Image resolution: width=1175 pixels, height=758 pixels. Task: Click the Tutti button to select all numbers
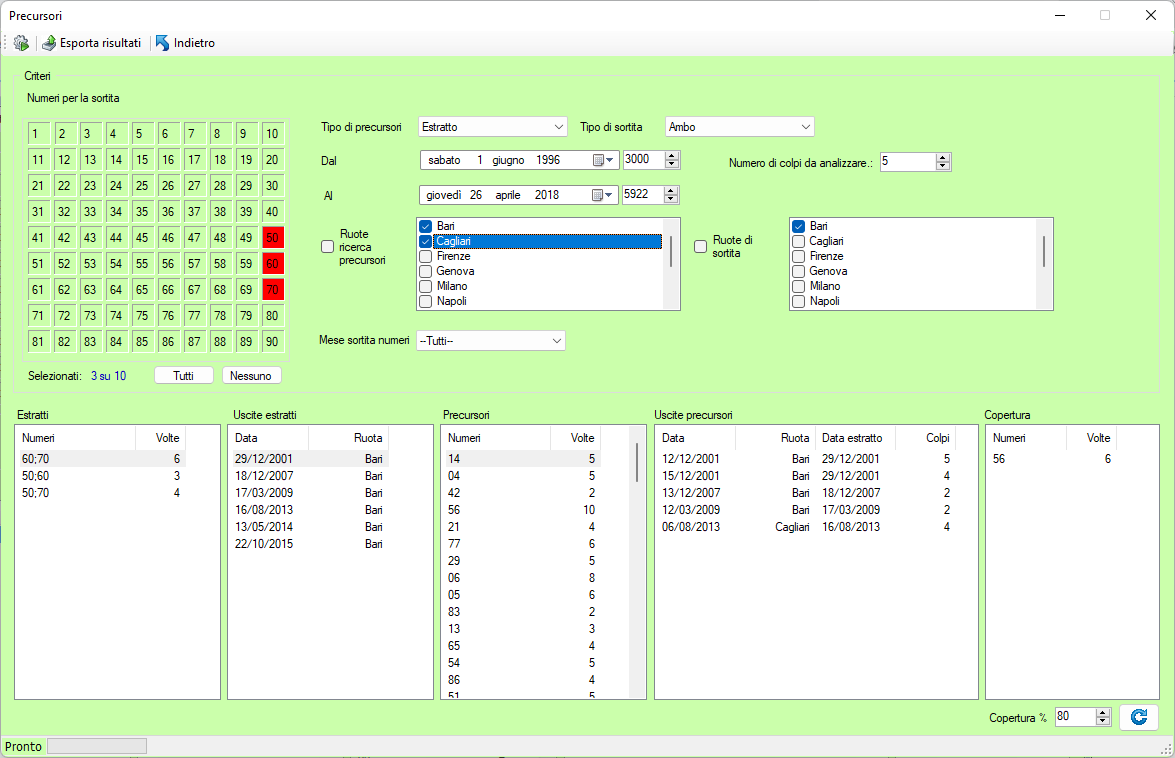pos(184,376)
